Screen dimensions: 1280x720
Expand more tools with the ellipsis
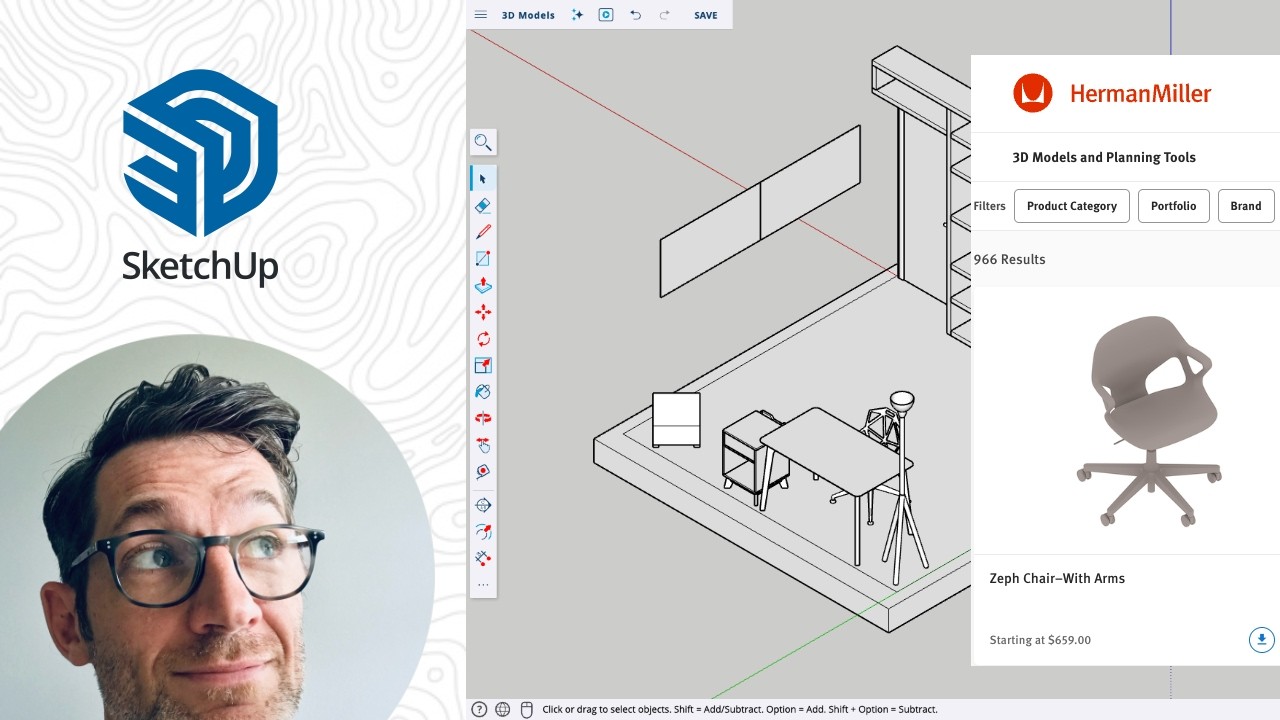pos(483,585)
